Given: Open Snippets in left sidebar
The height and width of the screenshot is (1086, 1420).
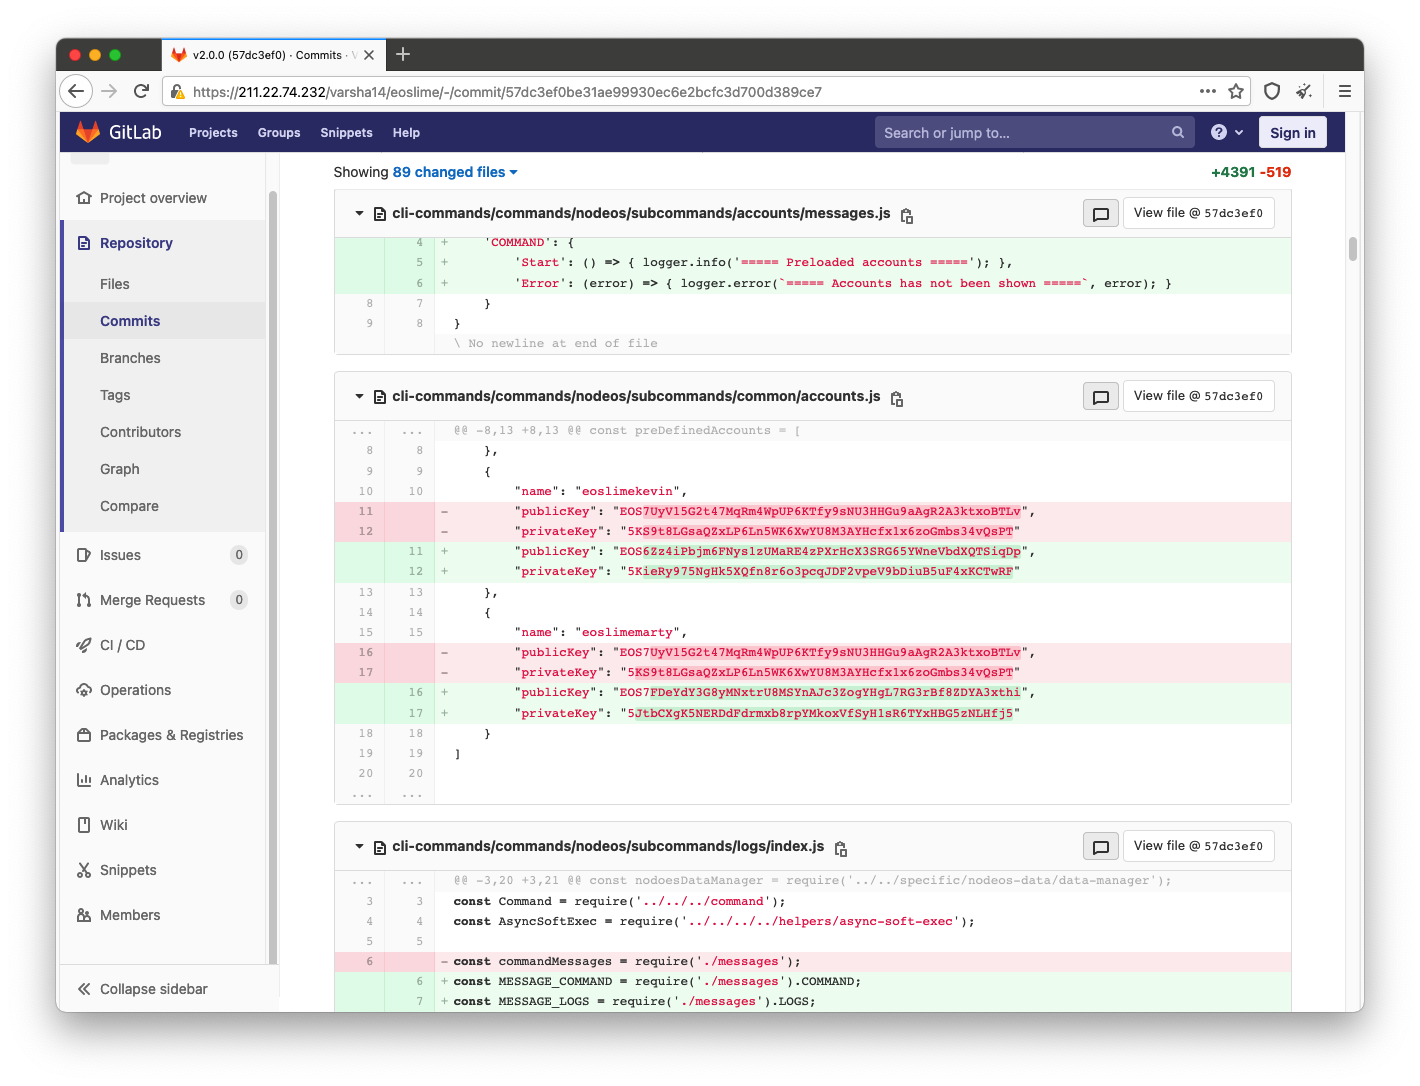Looking at the screenshot, I should (x=128, y=870).
